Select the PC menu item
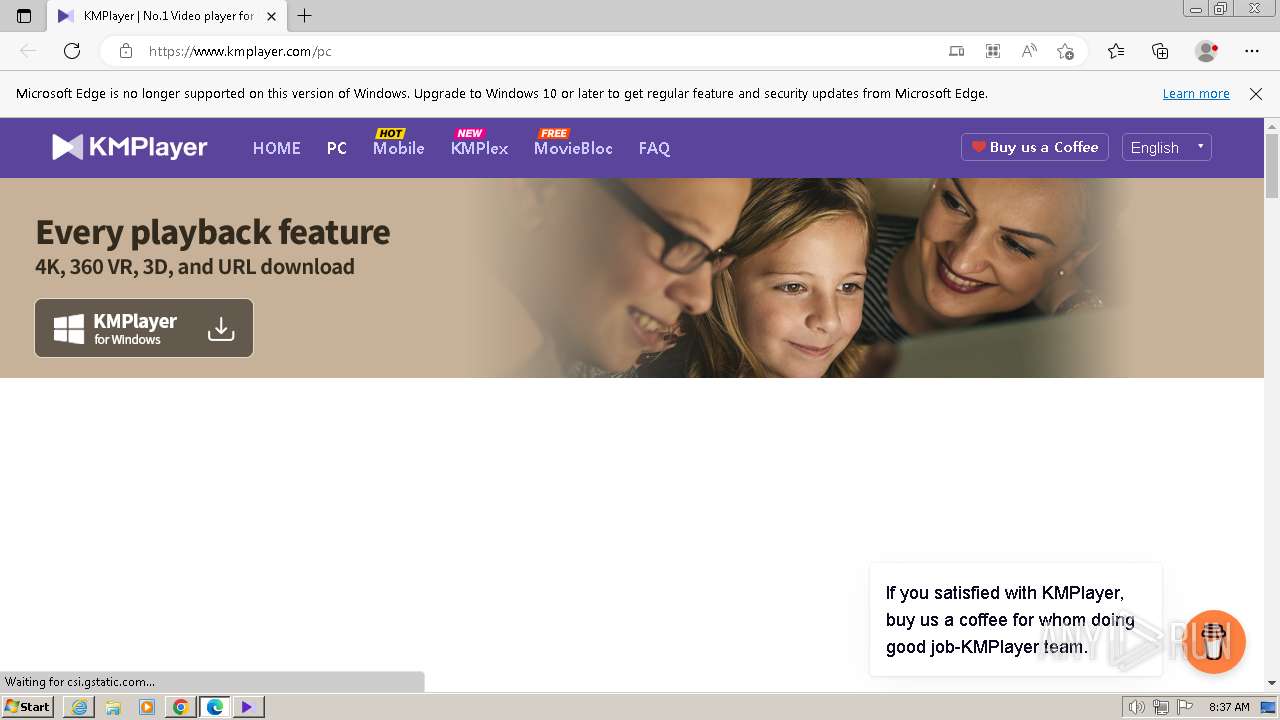The image size is (1280, 720). click(337, 148)
